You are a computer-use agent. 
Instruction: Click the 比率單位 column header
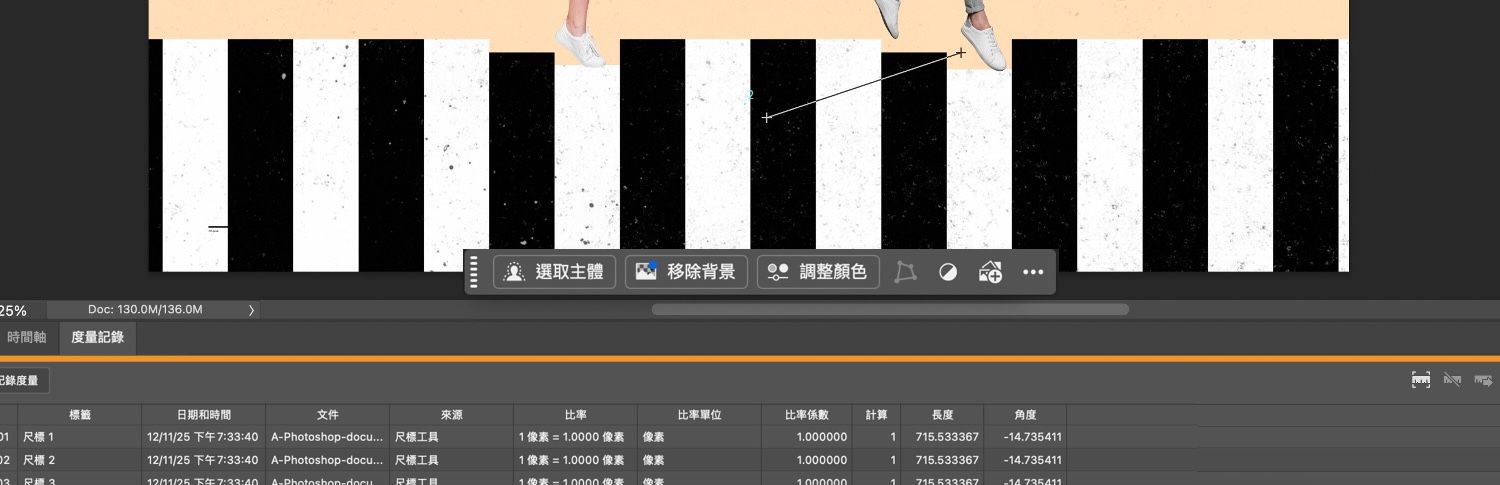coord(699,415)
